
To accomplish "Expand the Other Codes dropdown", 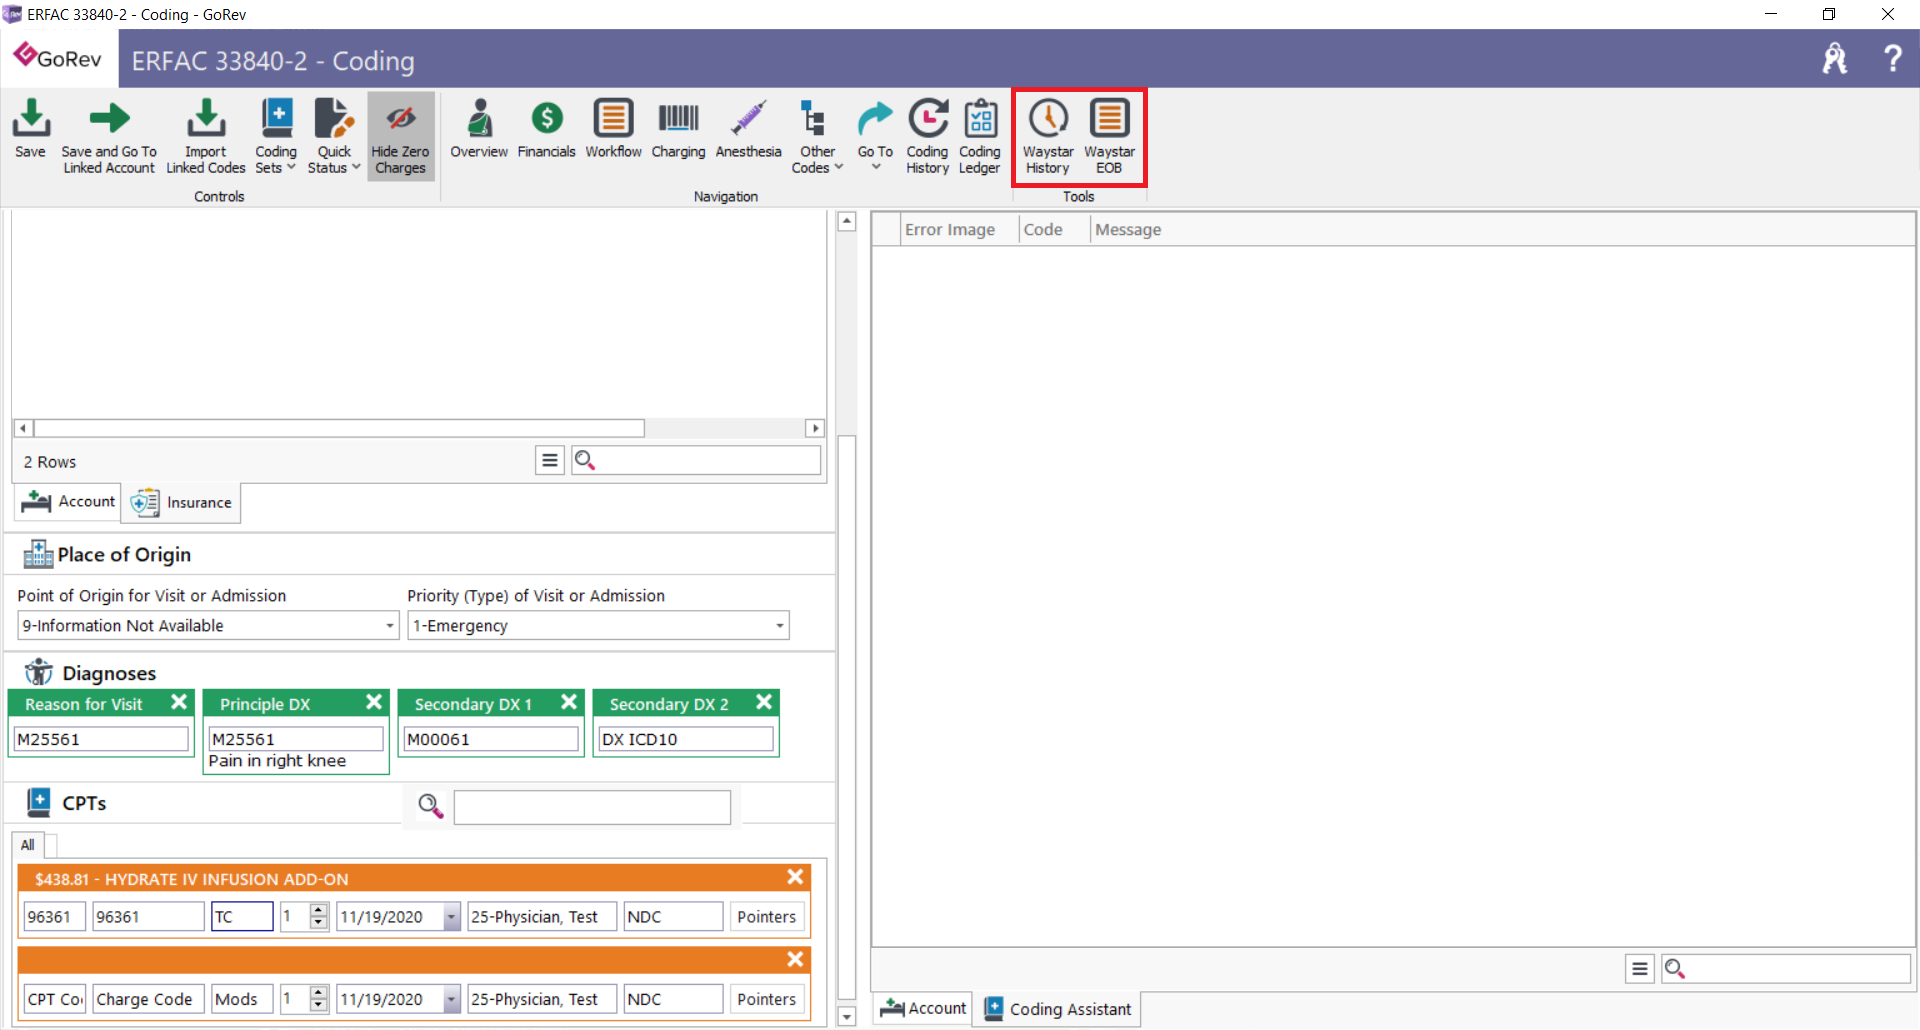I will pyautogui.click(x=817, y=136).
